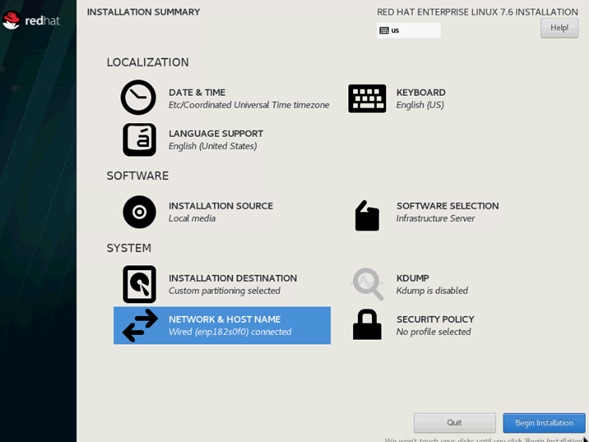Click 'English (US)' keyboard status text

420,105
